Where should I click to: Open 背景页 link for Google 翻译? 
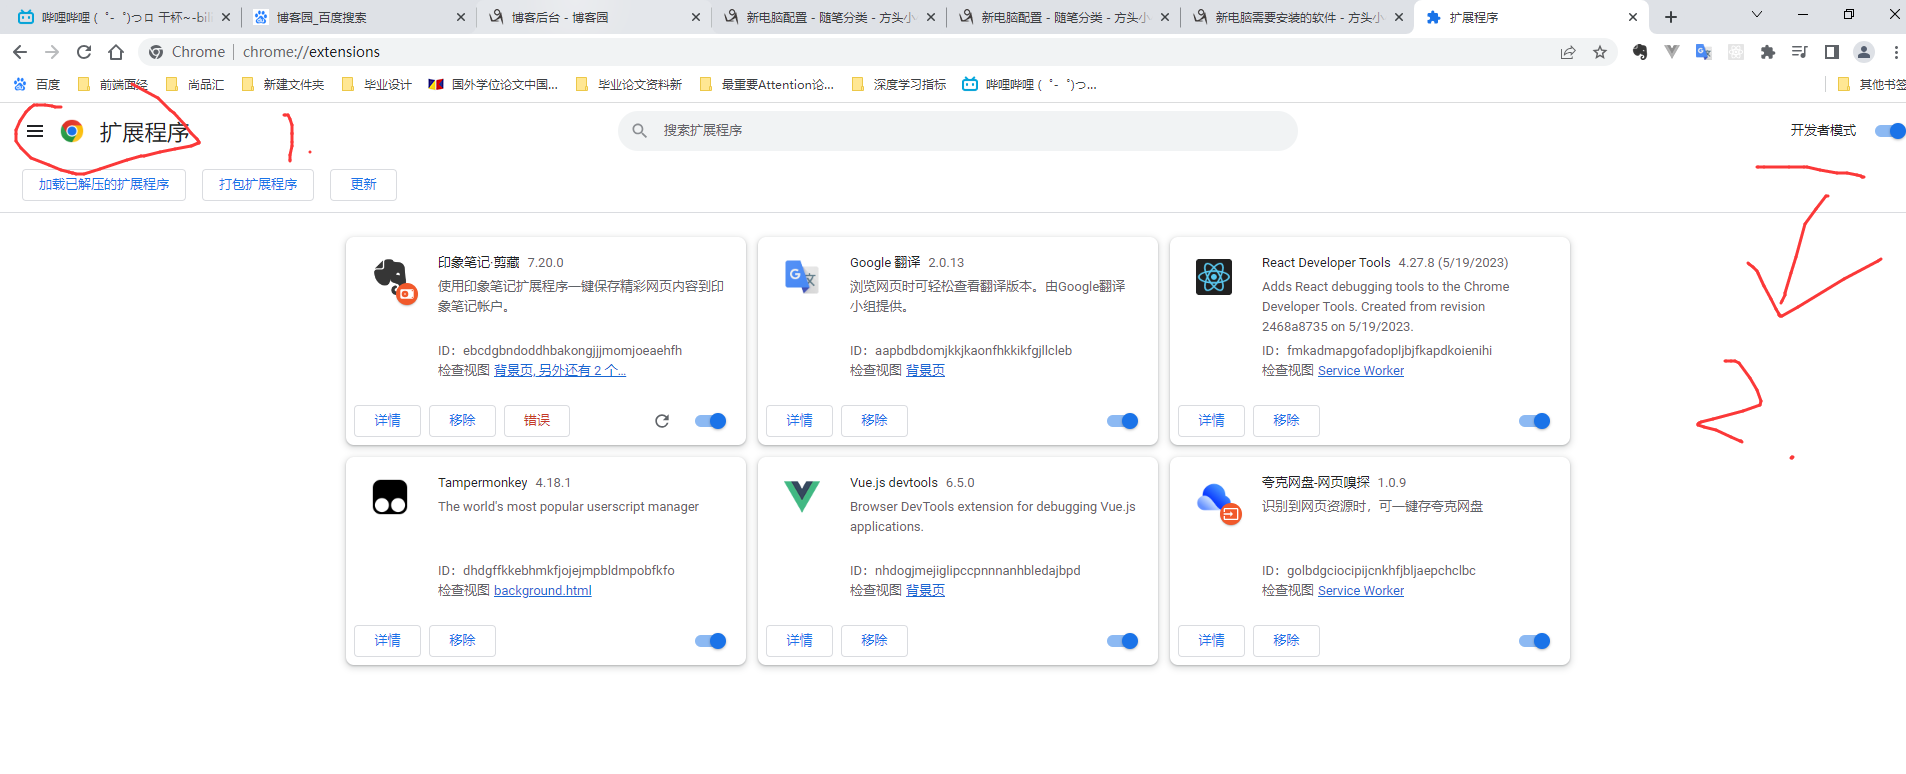click(x=925, y=371)
